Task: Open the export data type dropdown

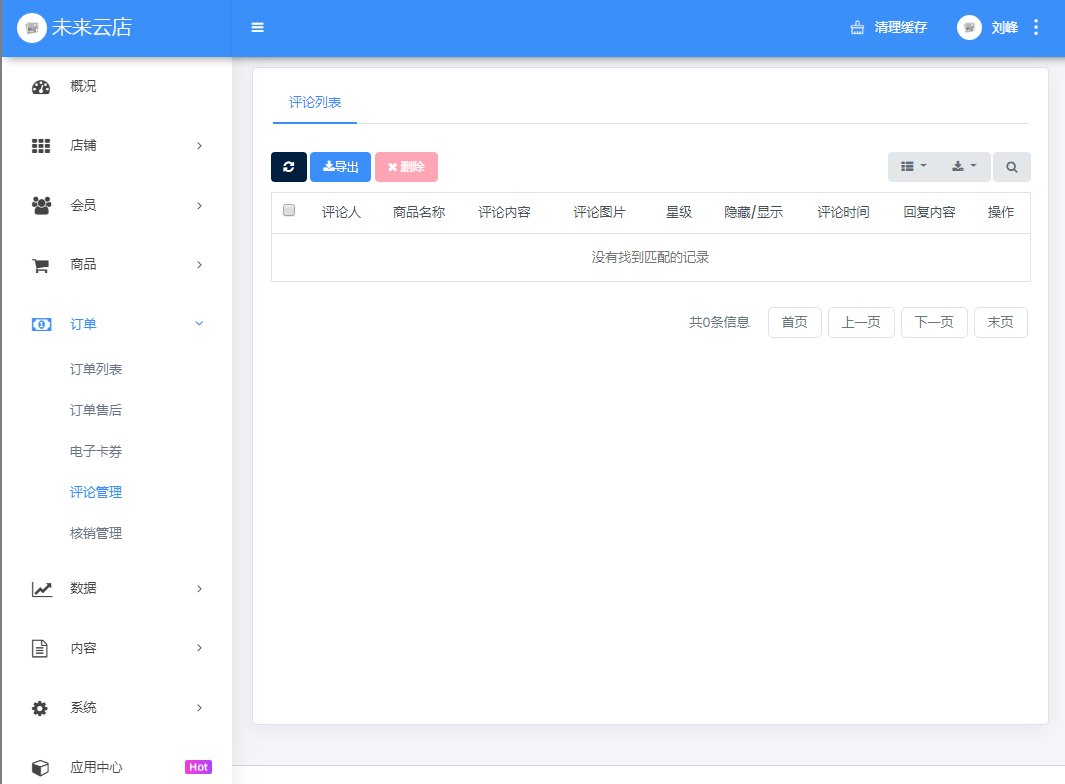Action: (965, 167)
